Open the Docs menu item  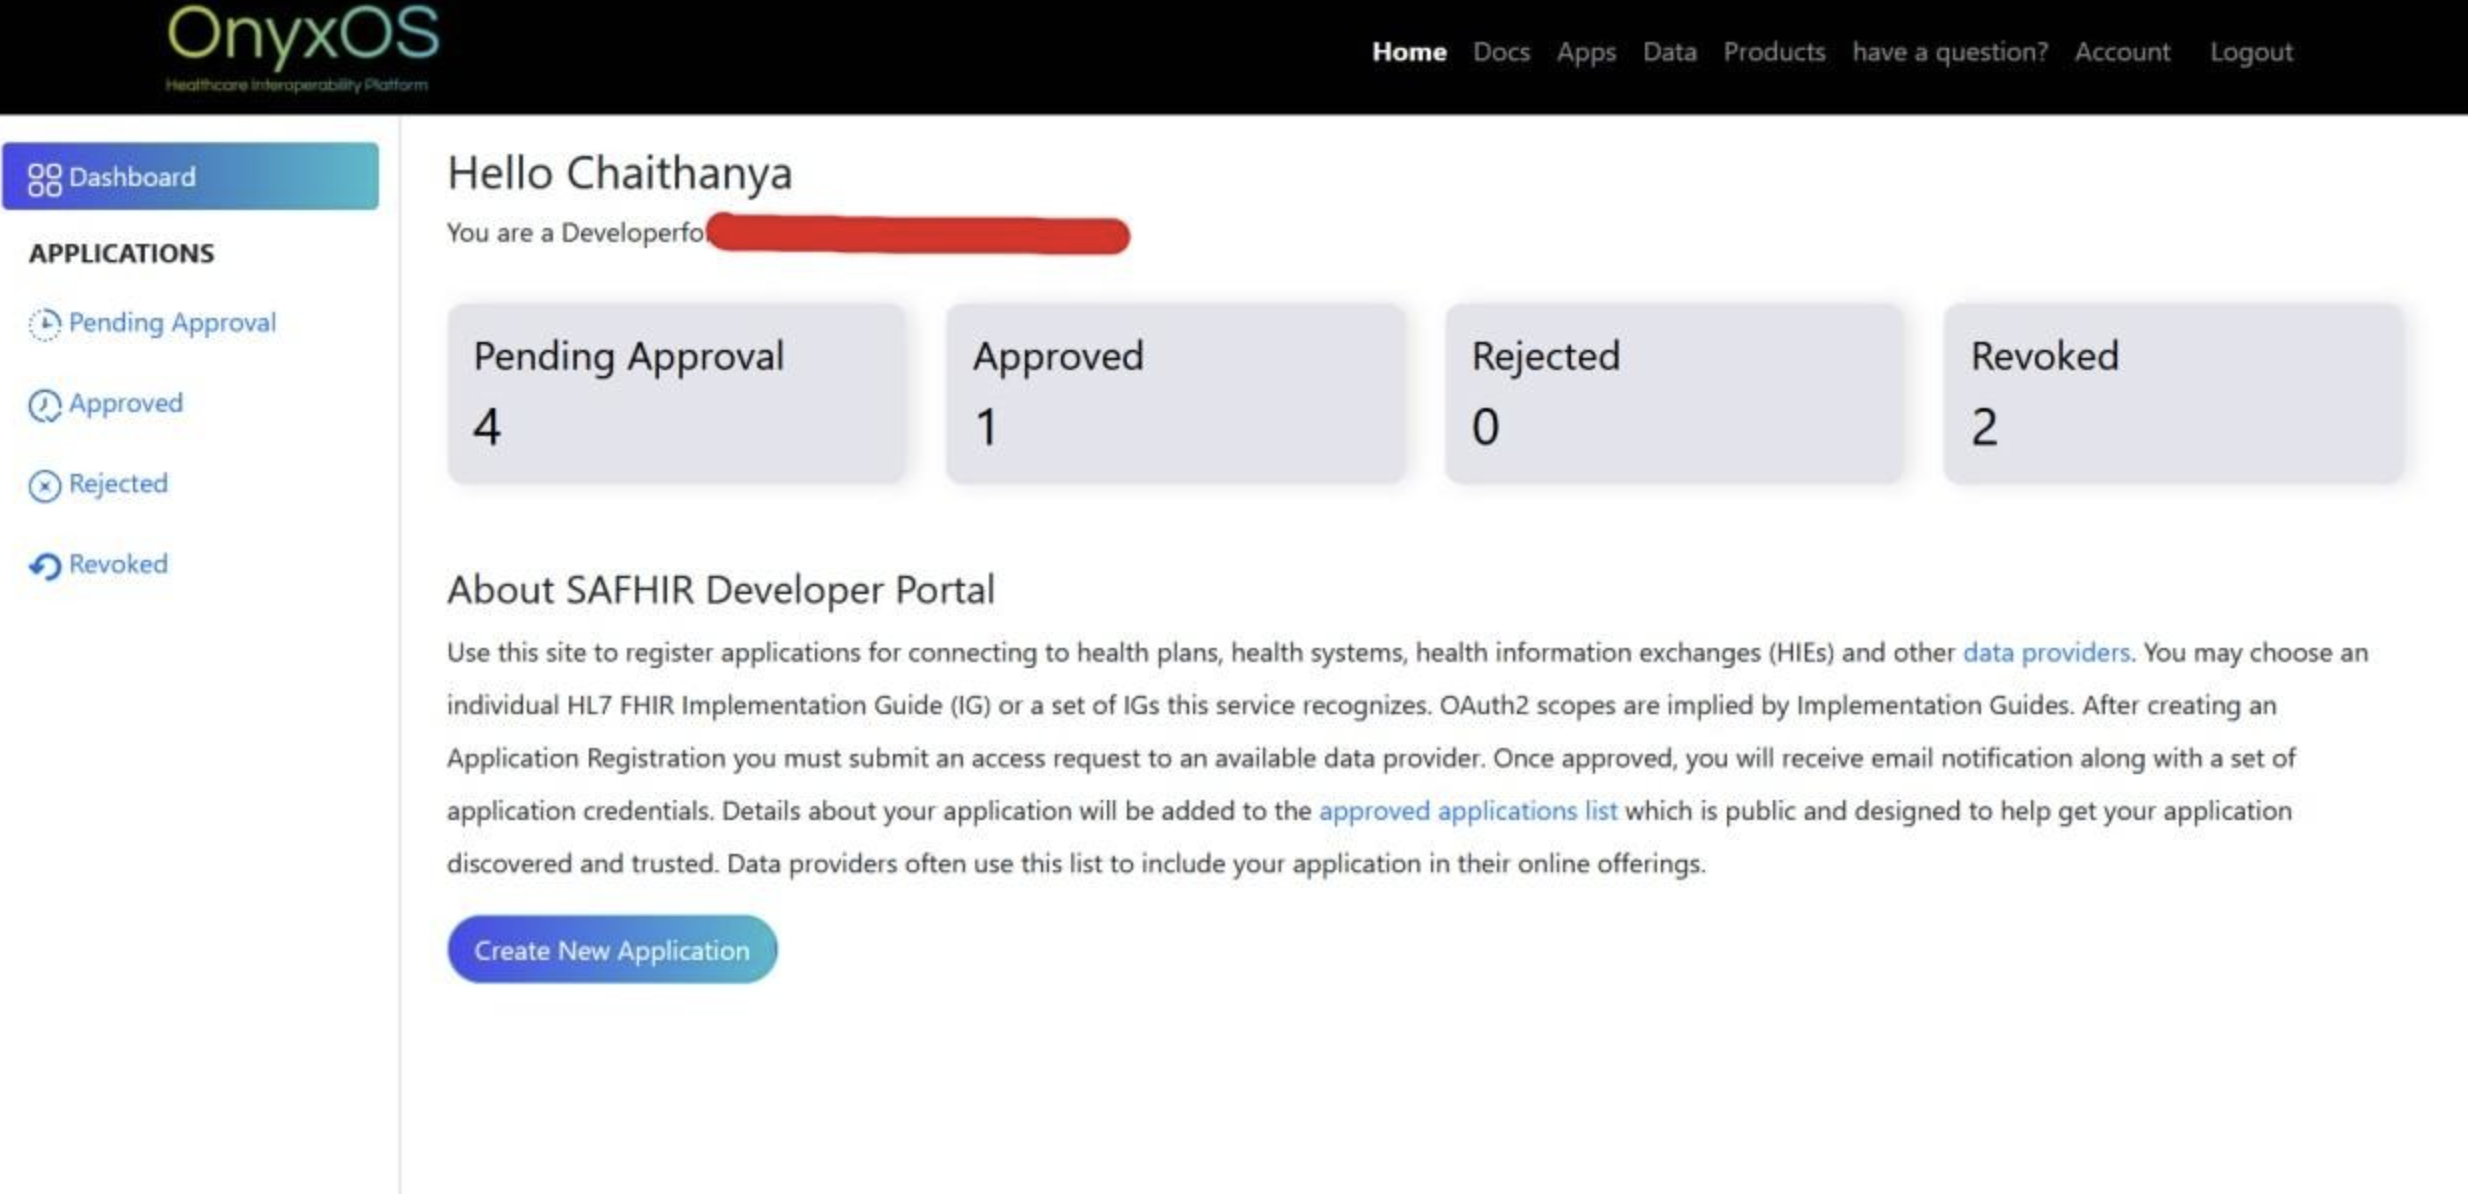(1500, 52)
